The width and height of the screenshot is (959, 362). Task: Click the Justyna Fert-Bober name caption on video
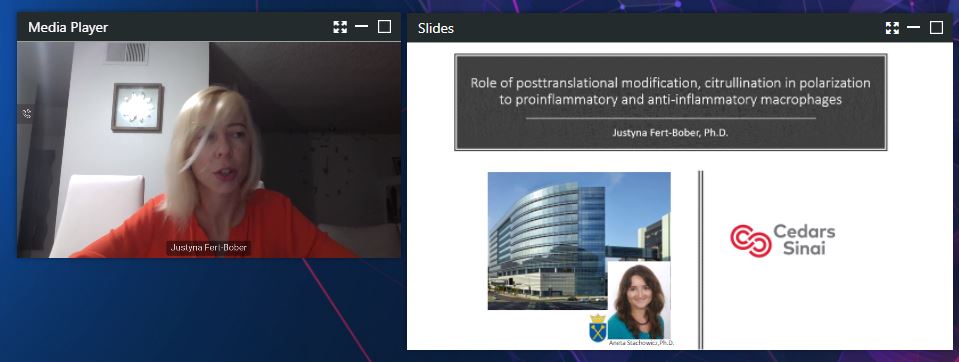[x=209, y=248]
